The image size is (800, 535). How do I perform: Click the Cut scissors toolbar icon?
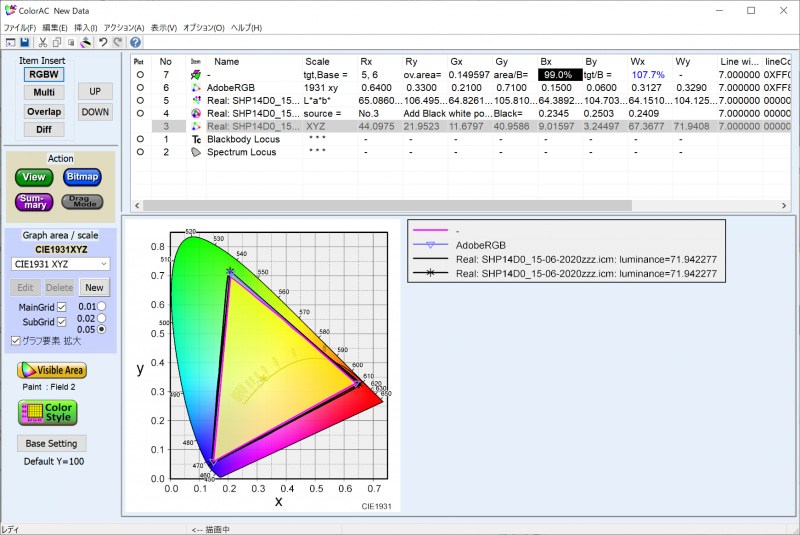[x=43, y=42]
